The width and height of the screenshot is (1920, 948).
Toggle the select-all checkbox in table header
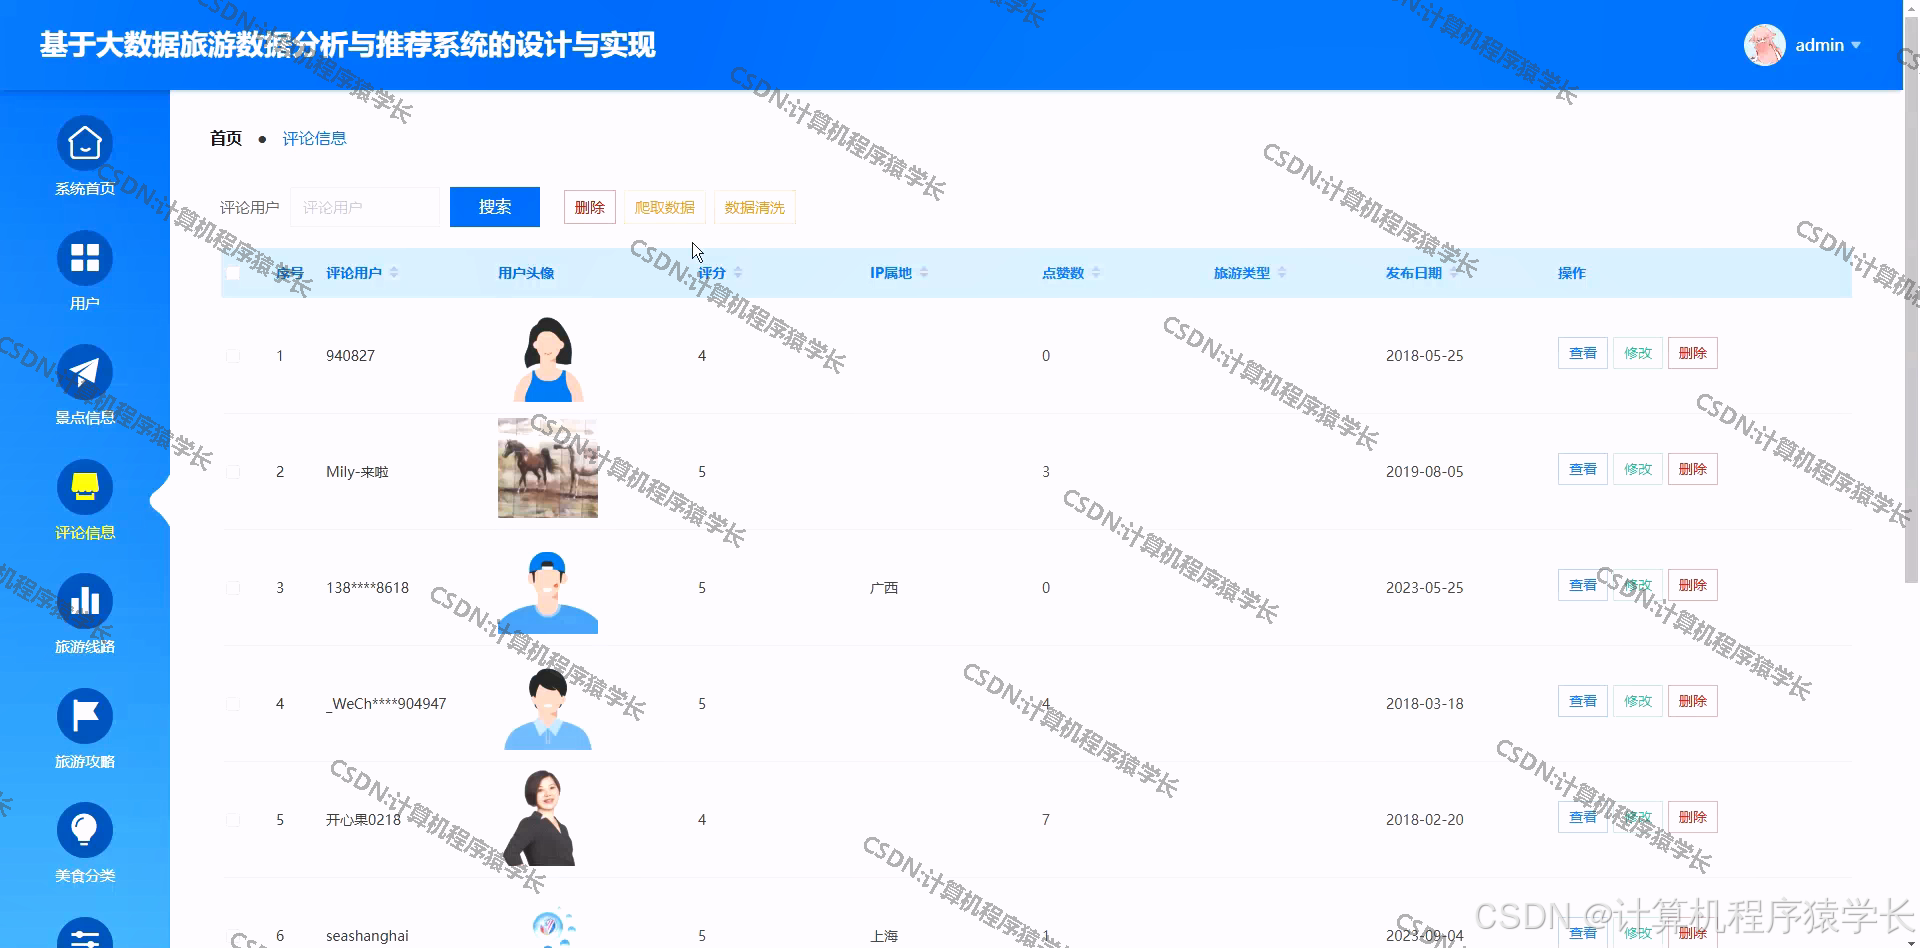click(233, 273)
